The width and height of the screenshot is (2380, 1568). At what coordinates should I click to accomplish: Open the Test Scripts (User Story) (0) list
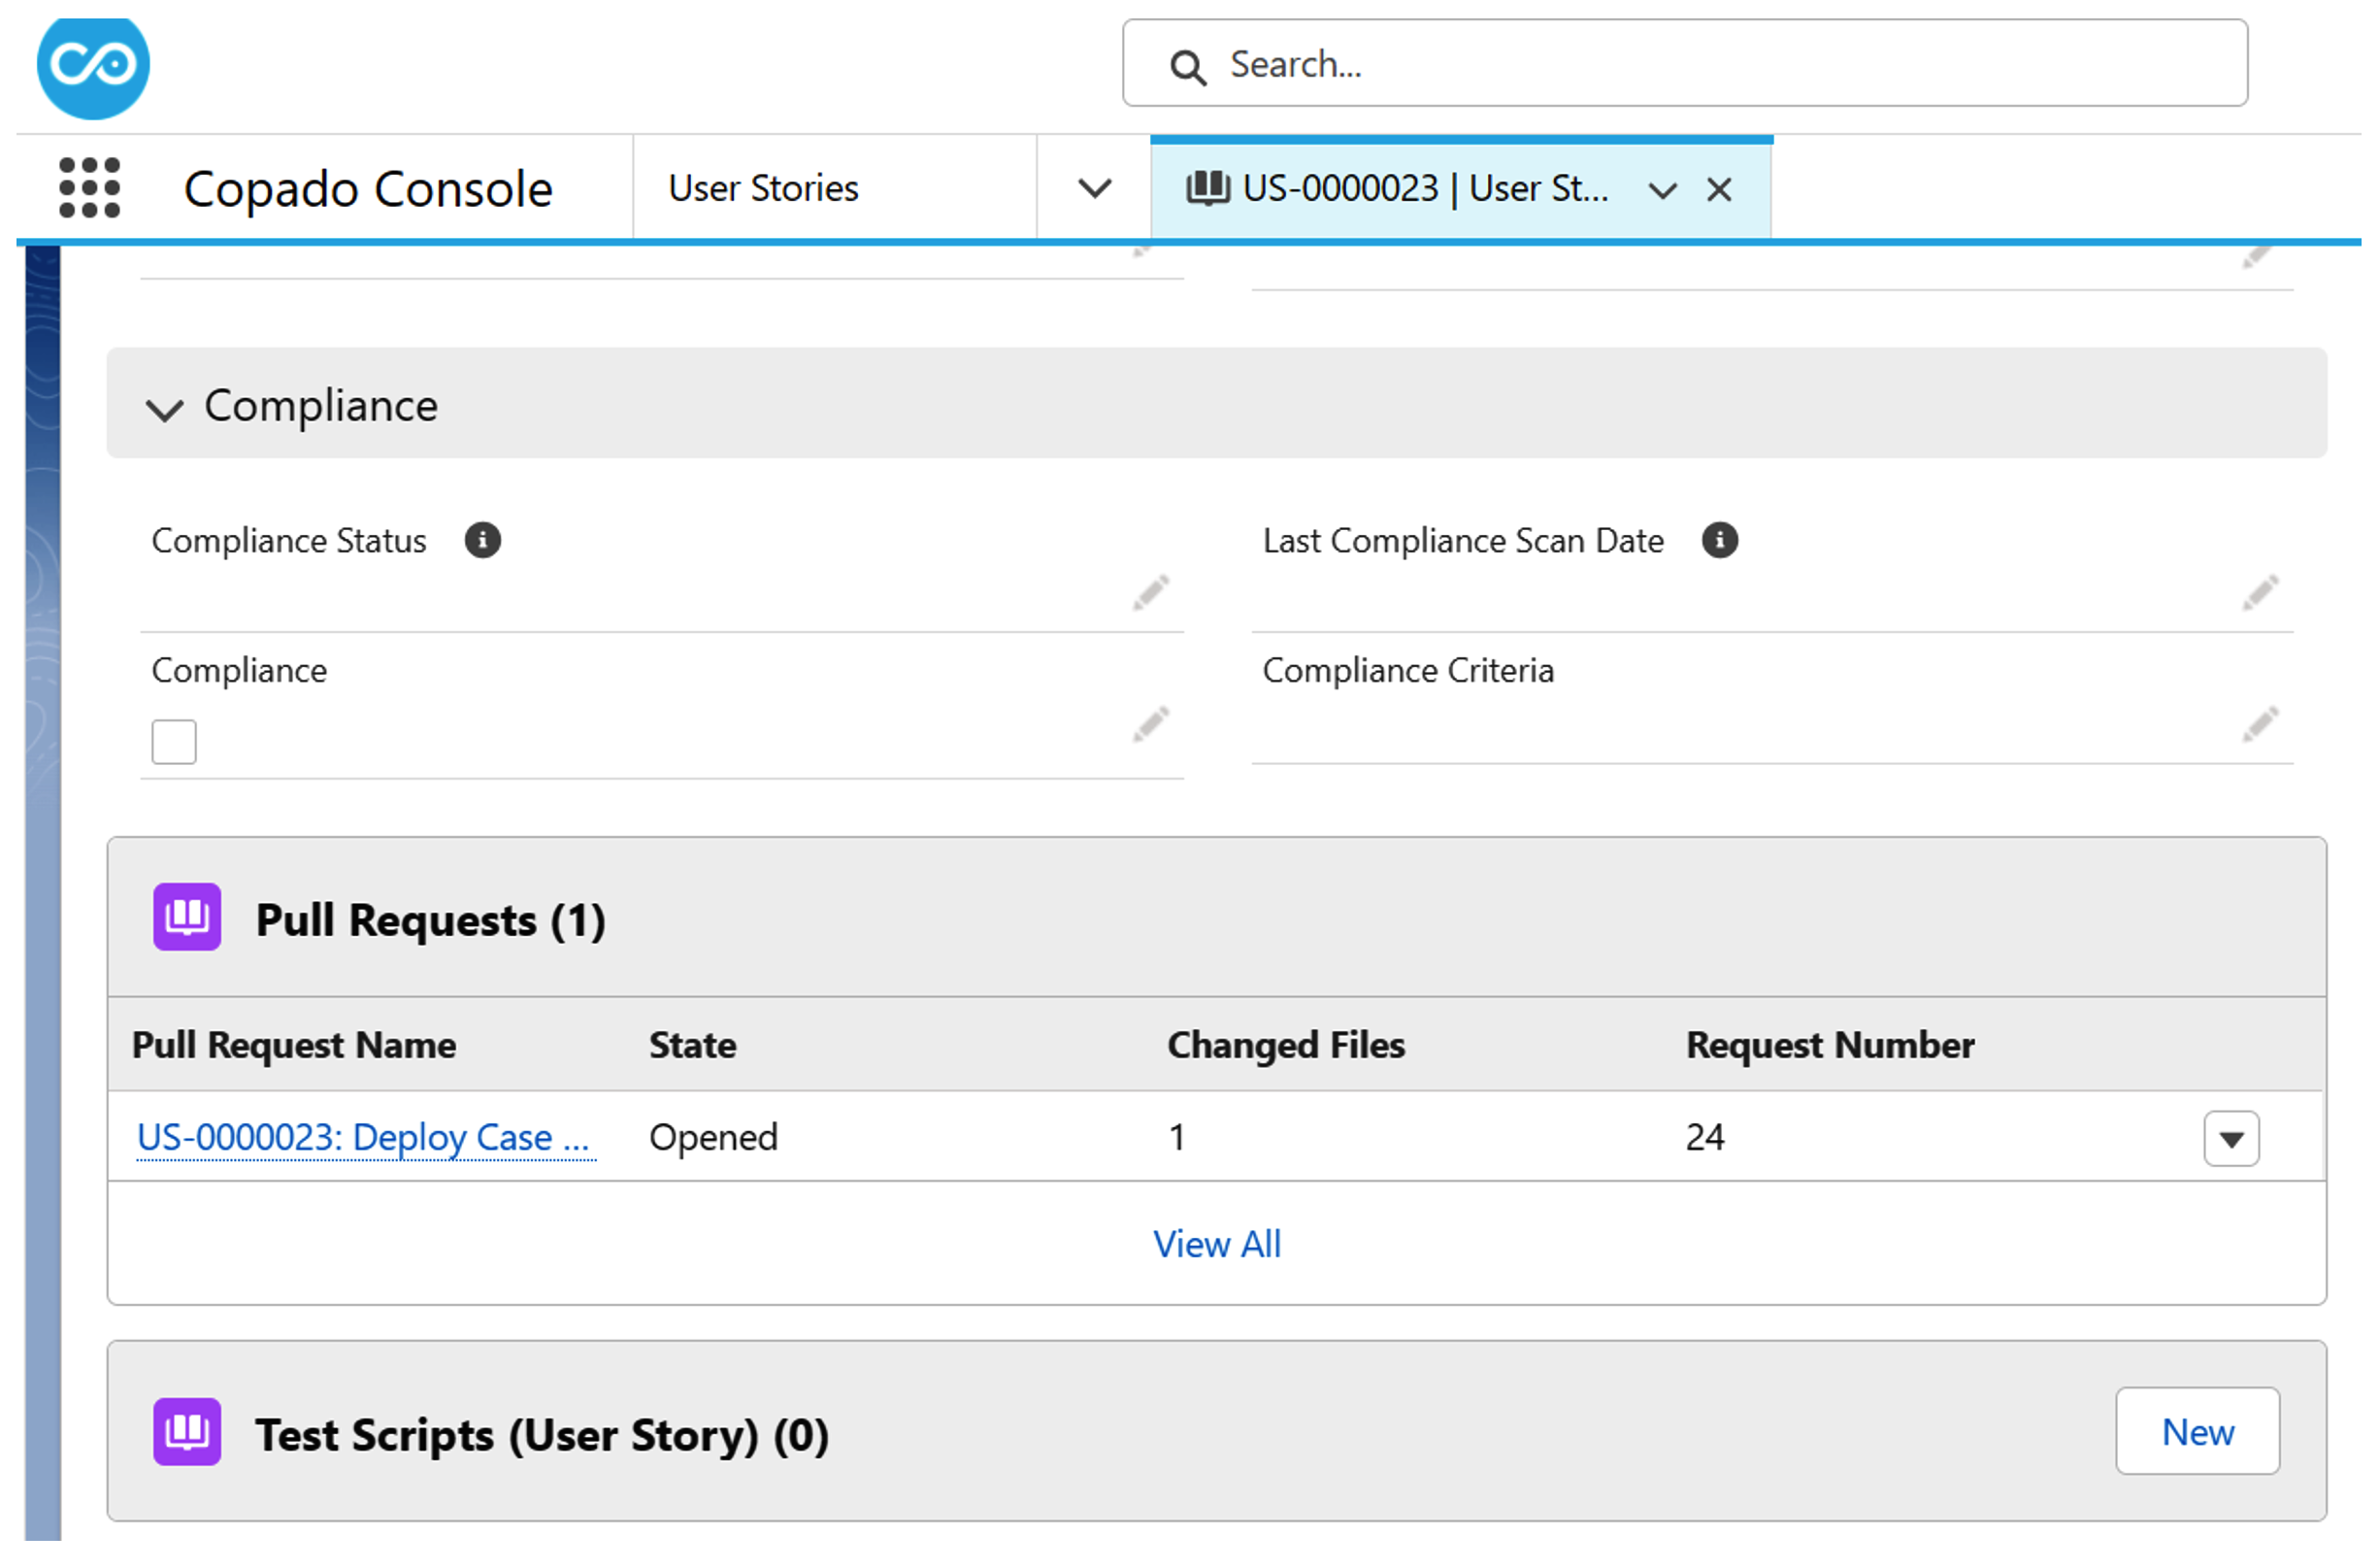(x=542, y=1435)
